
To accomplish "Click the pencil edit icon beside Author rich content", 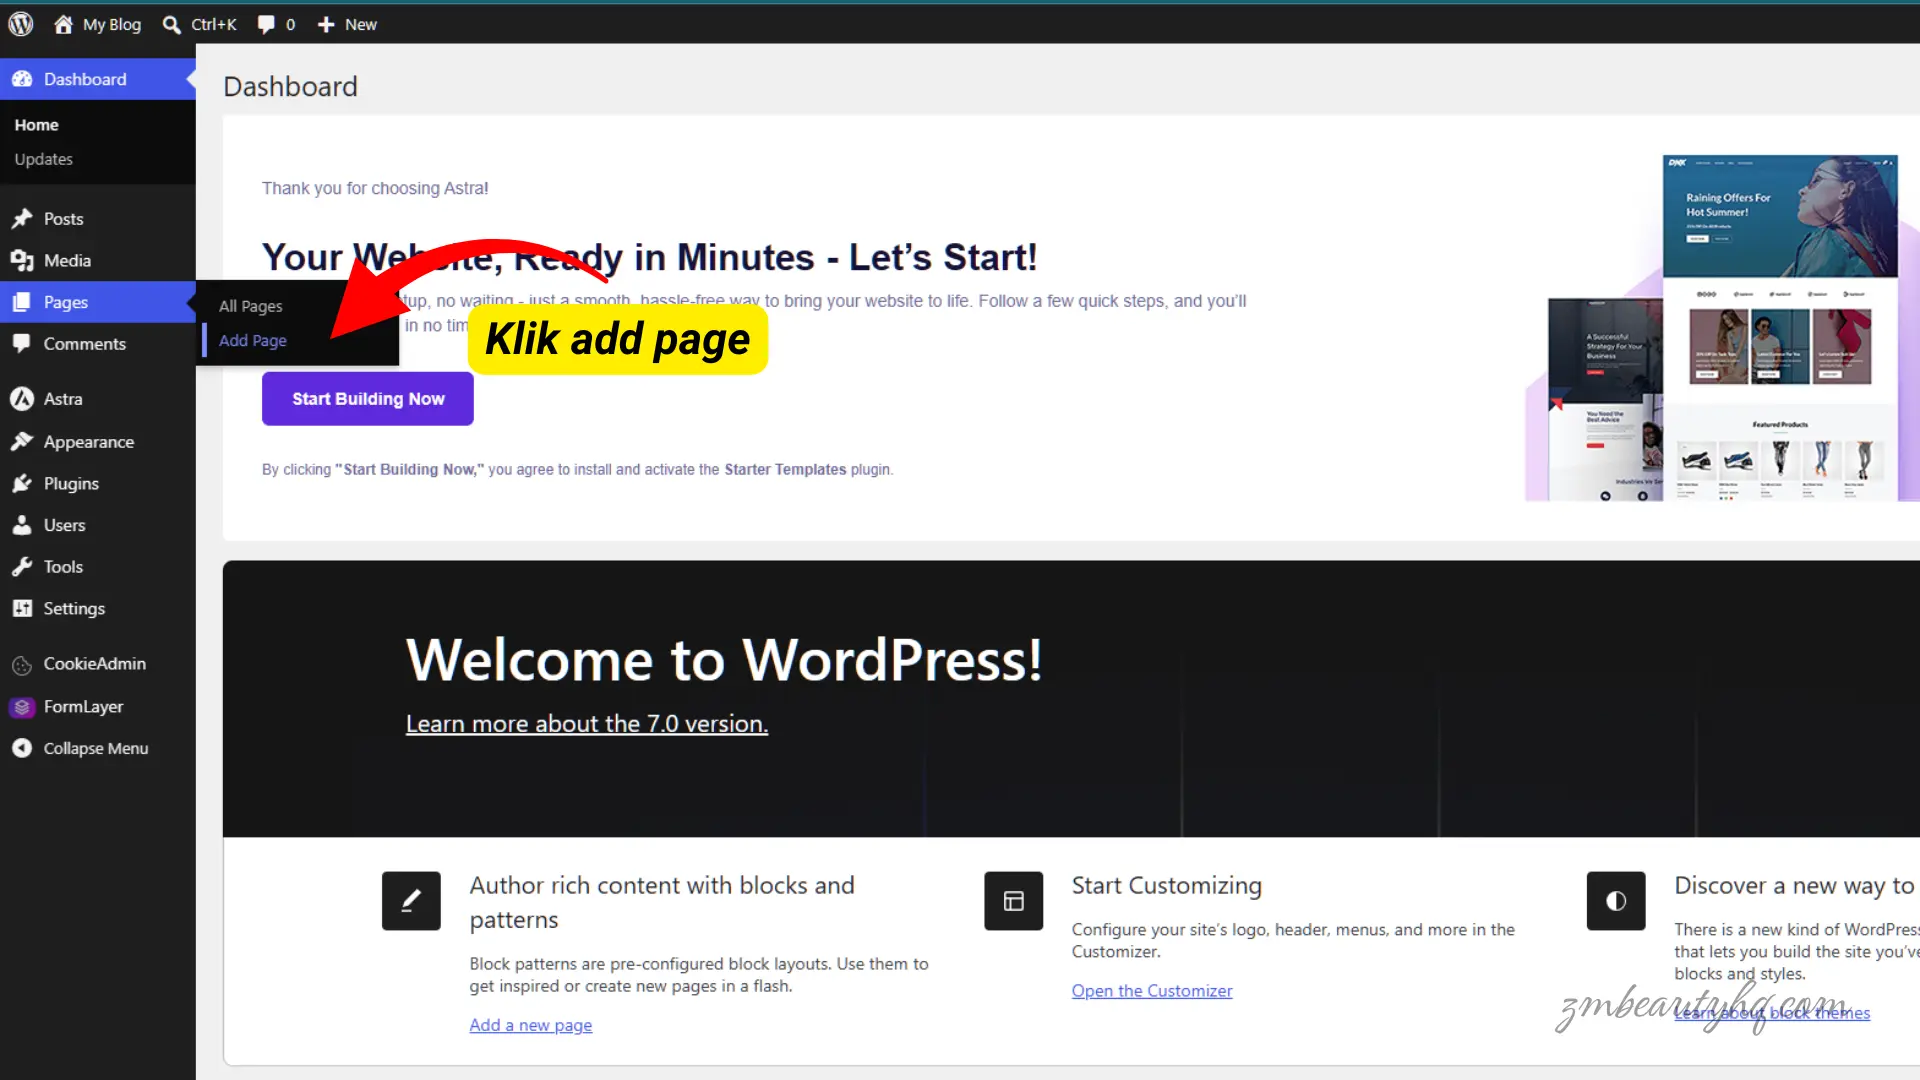I will point(411,901).
